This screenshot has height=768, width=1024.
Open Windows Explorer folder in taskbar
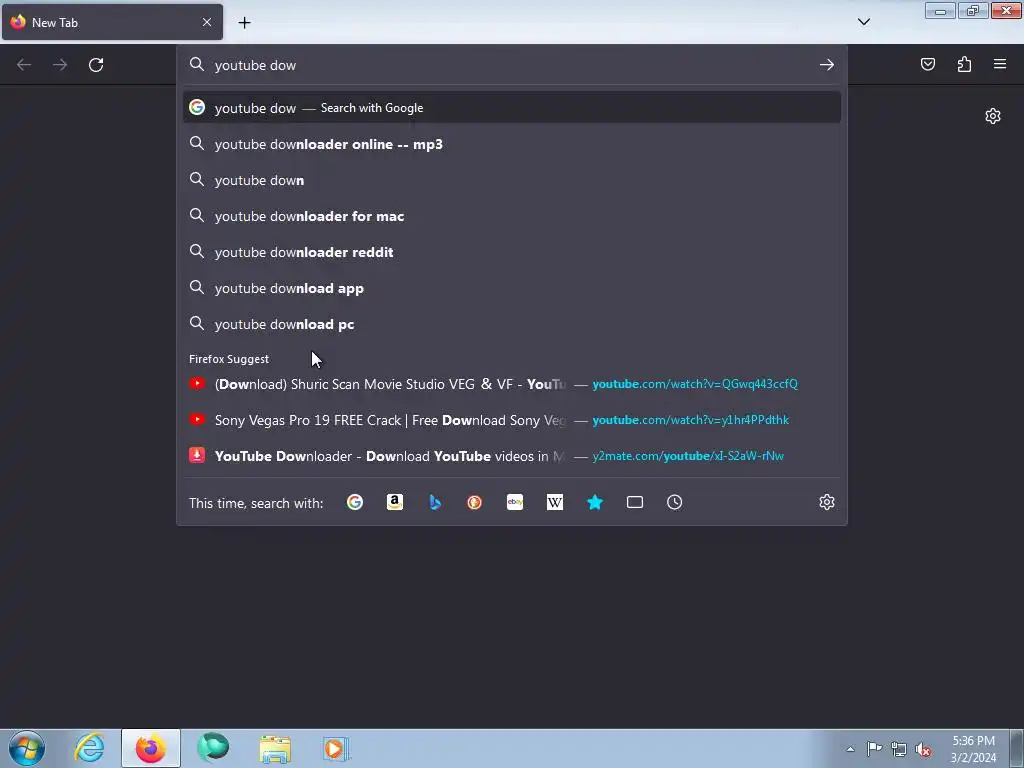pos(275,748)
